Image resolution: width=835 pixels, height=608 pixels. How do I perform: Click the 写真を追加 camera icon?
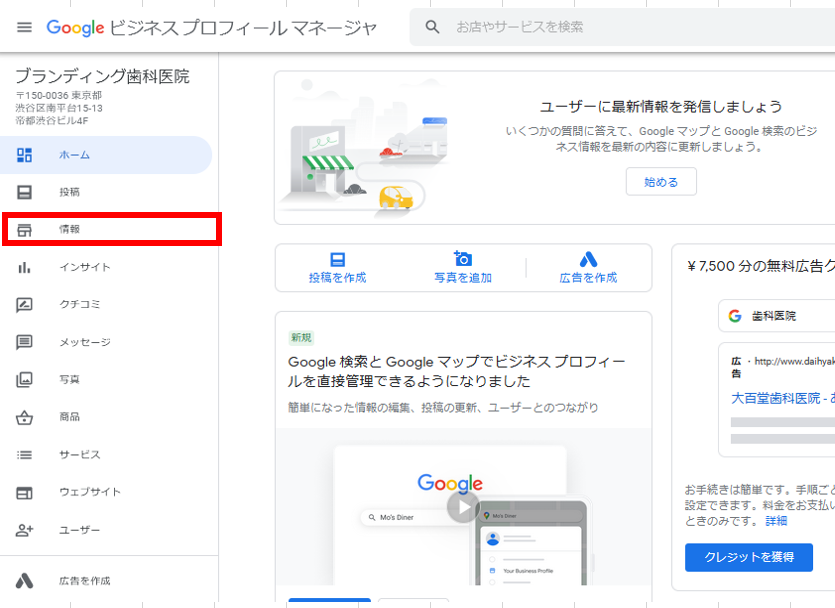[463, 258]
